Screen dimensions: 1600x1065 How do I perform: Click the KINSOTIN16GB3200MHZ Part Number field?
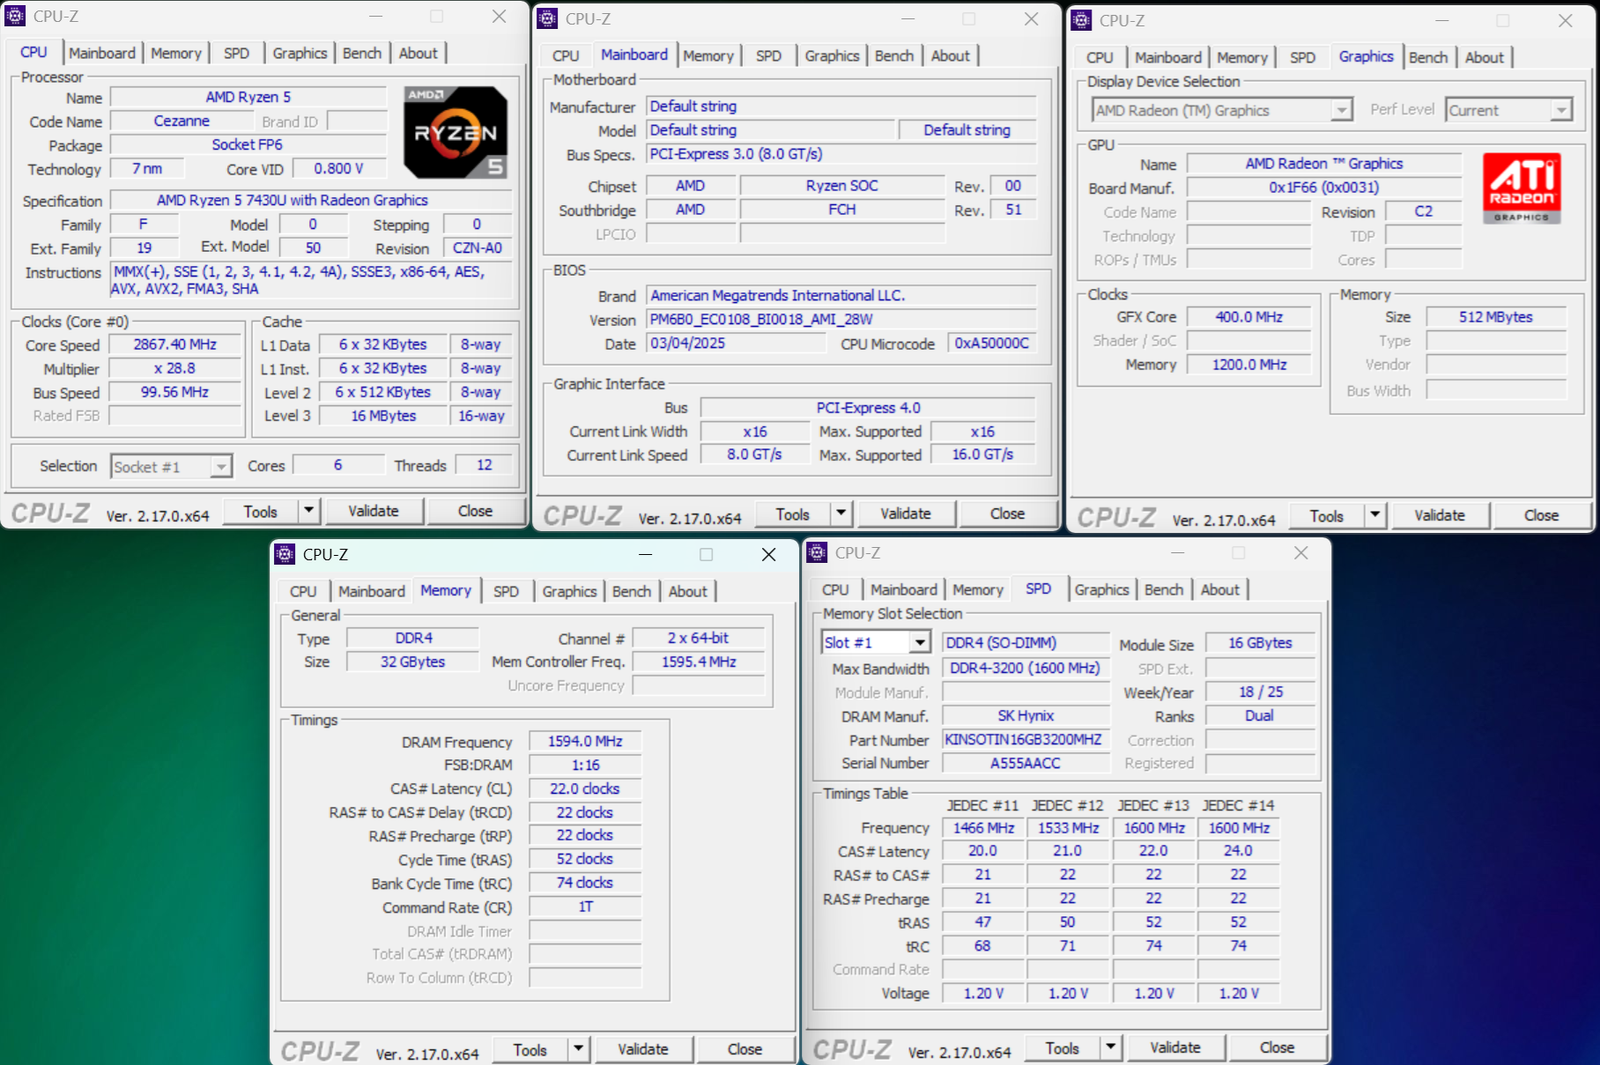click(1023, 740)
